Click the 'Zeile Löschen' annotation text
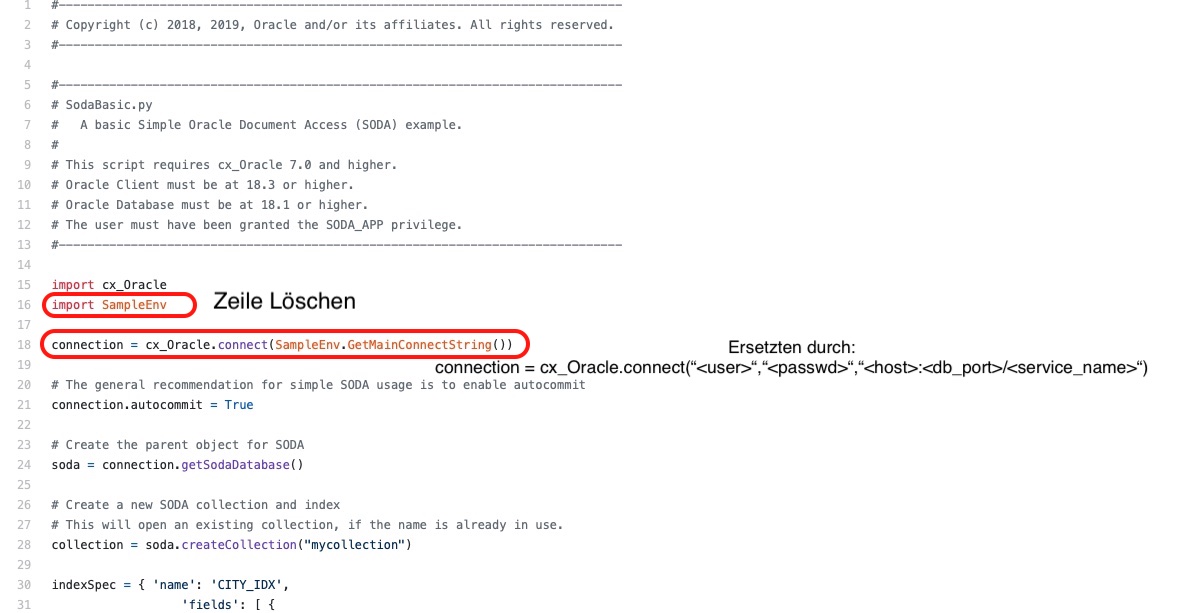Screen dimensions: 1187x613 (285, 301)
